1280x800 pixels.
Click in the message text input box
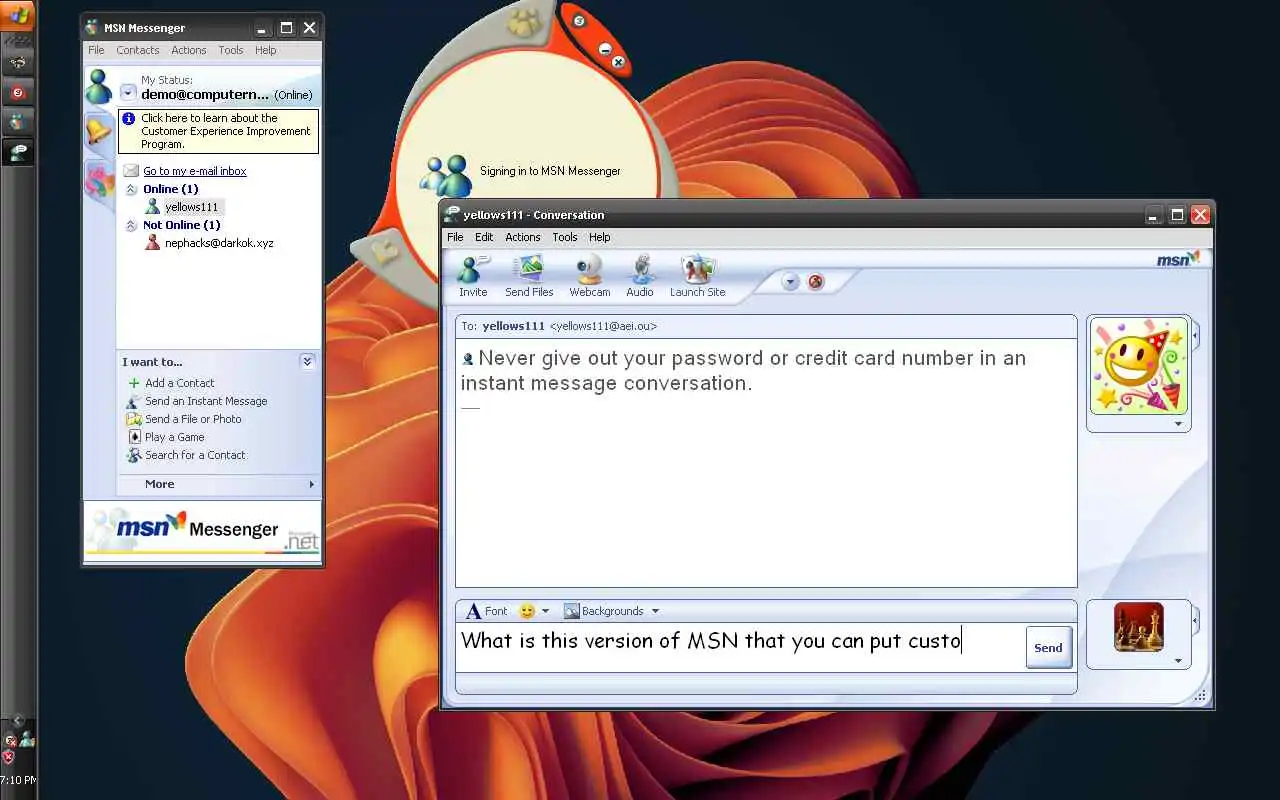coord(740,646)
